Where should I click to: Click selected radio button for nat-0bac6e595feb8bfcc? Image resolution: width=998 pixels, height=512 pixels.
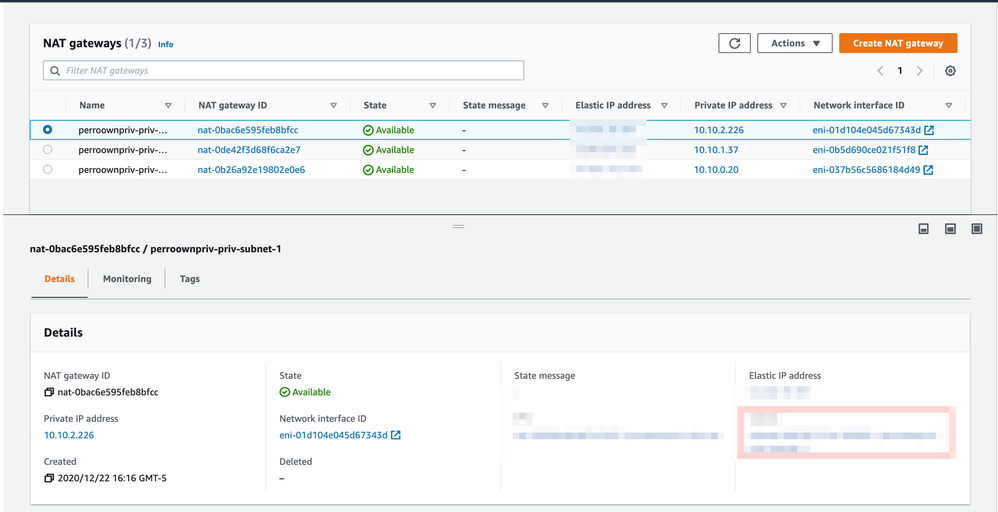point(48,130)
